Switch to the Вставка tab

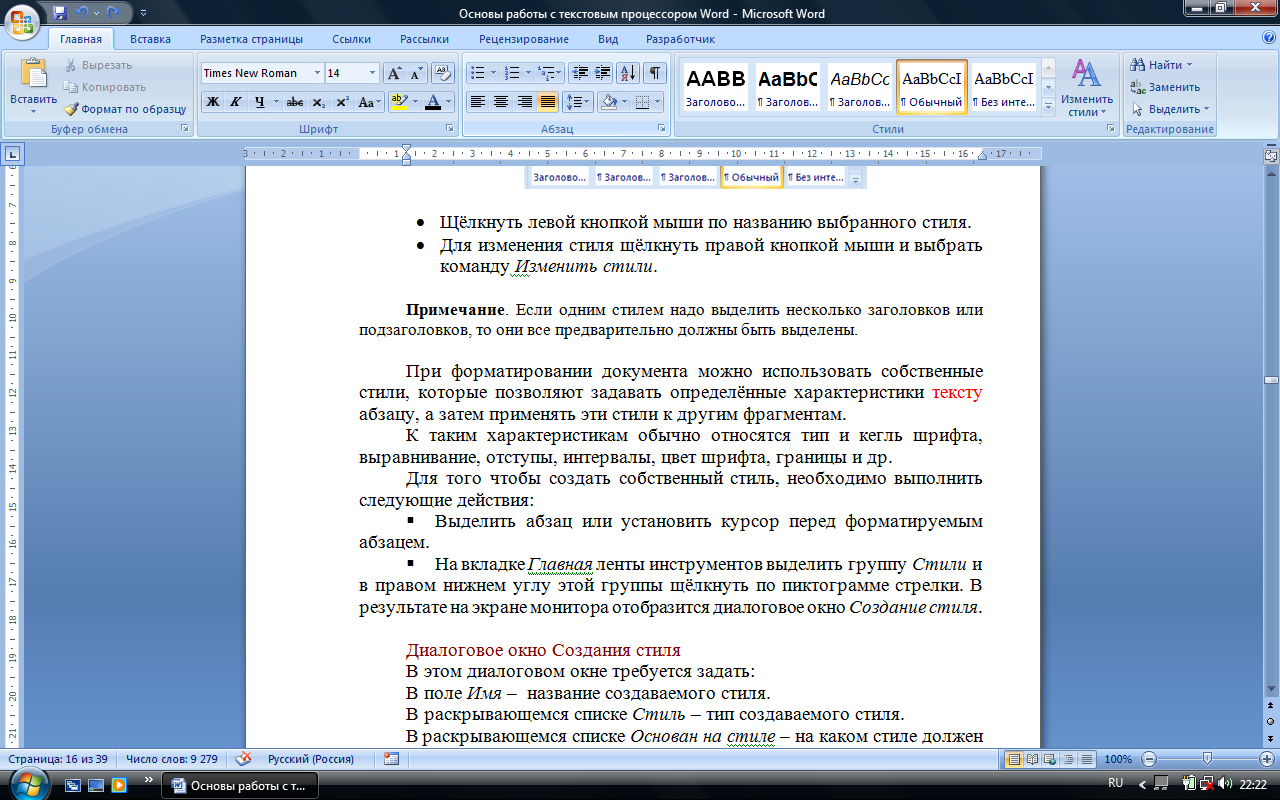[x=150, y=39]
